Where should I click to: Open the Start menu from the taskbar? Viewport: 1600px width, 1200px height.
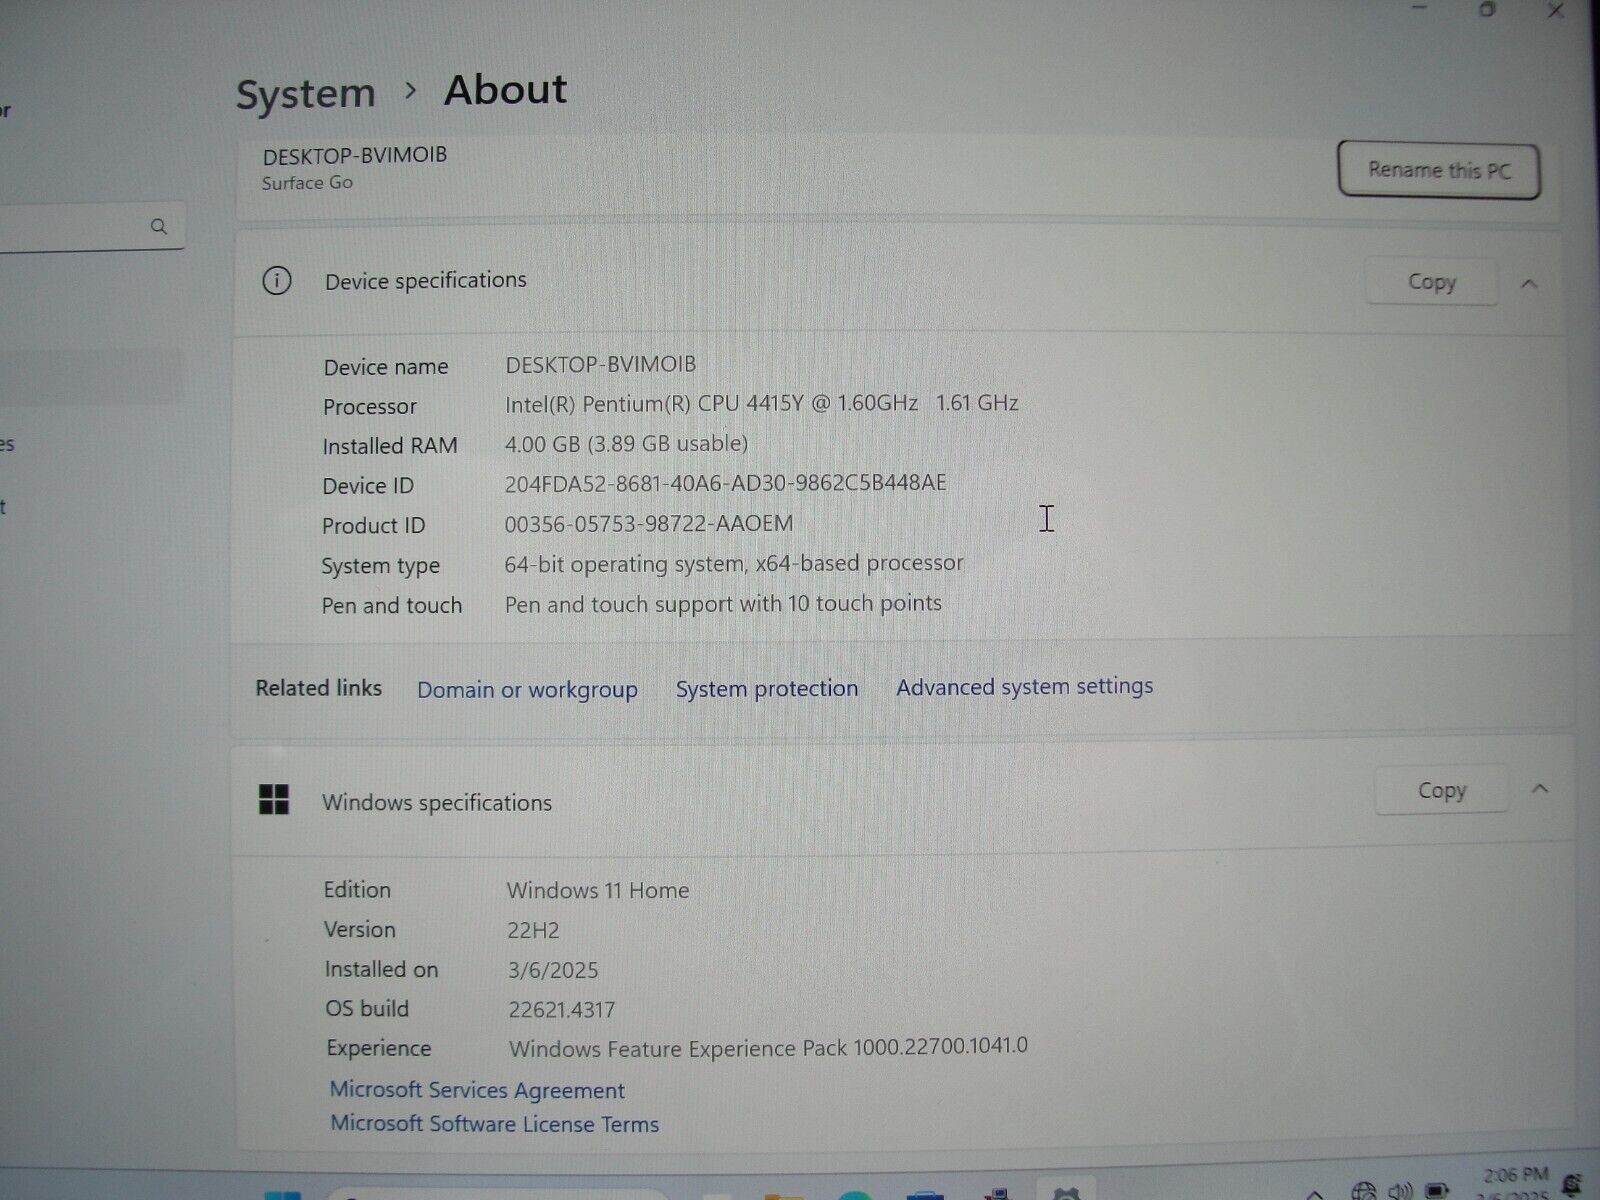pos(283,1195)
